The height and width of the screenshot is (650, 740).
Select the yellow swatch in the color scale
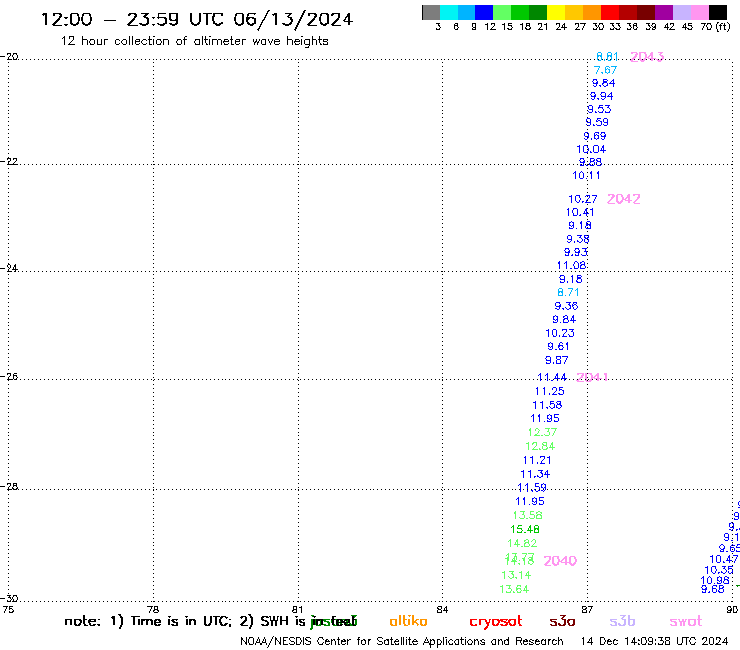(556, 12)
